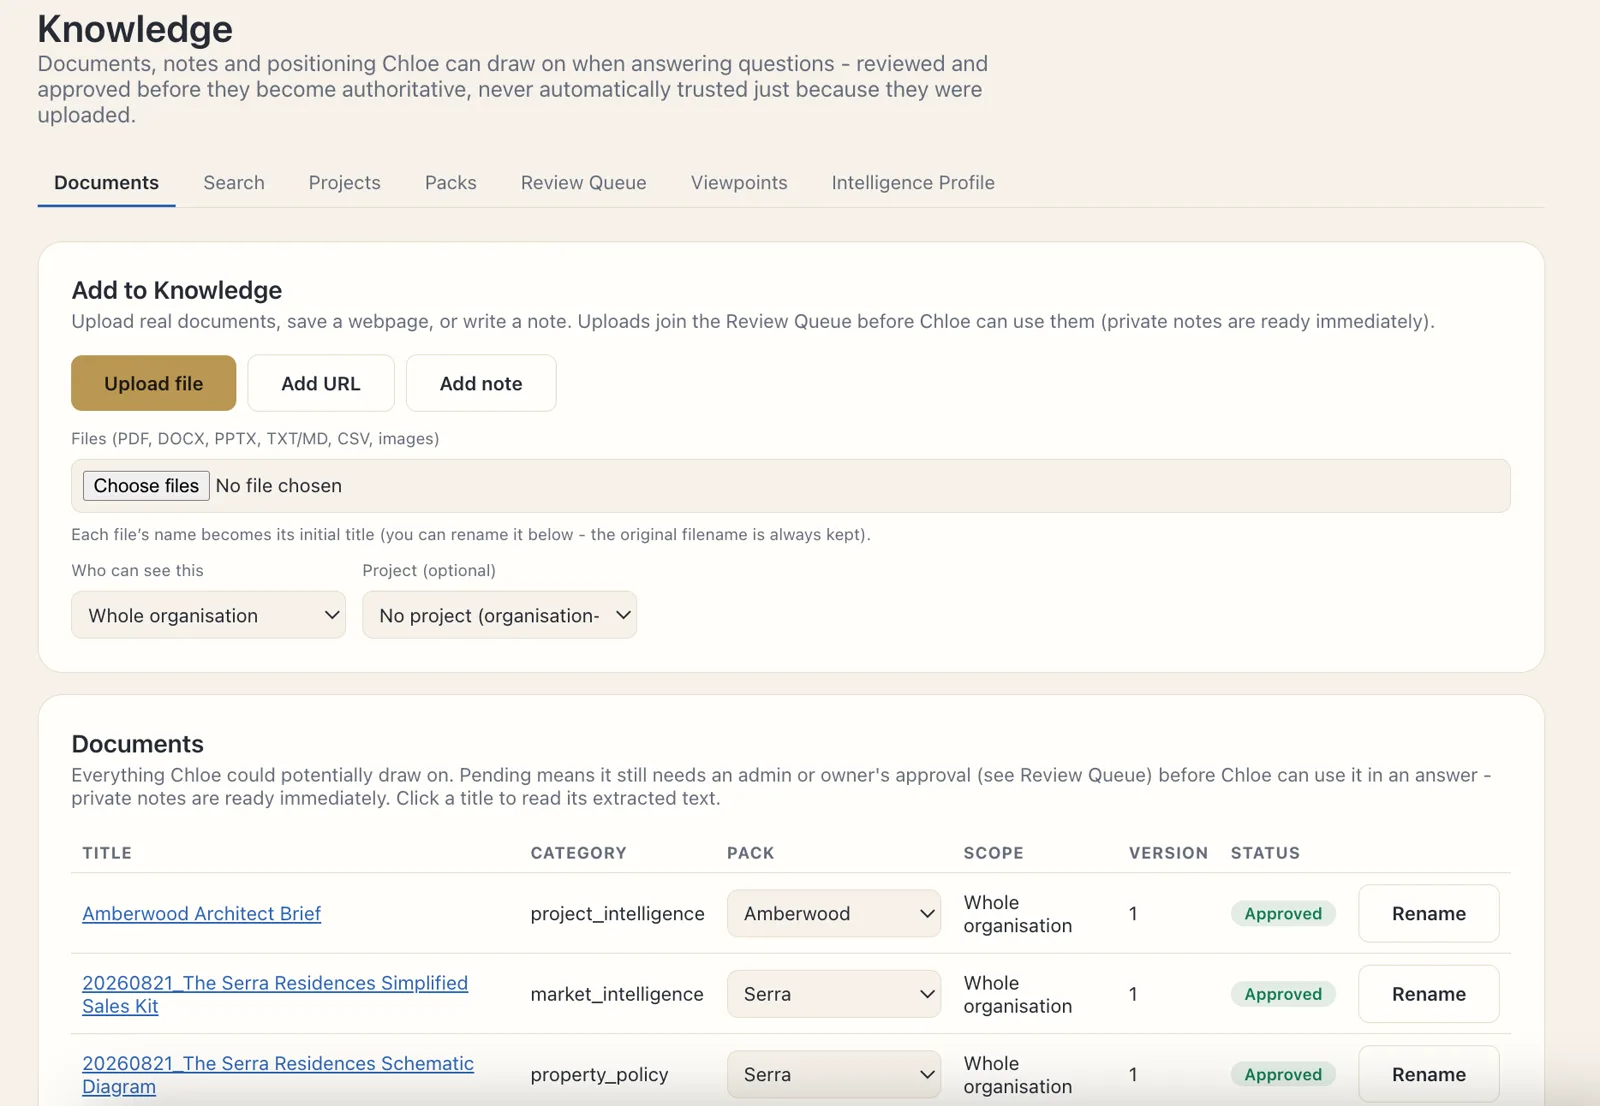Expand the Project (optional) dropdown

pyautogui.click(x=499, y=615)
